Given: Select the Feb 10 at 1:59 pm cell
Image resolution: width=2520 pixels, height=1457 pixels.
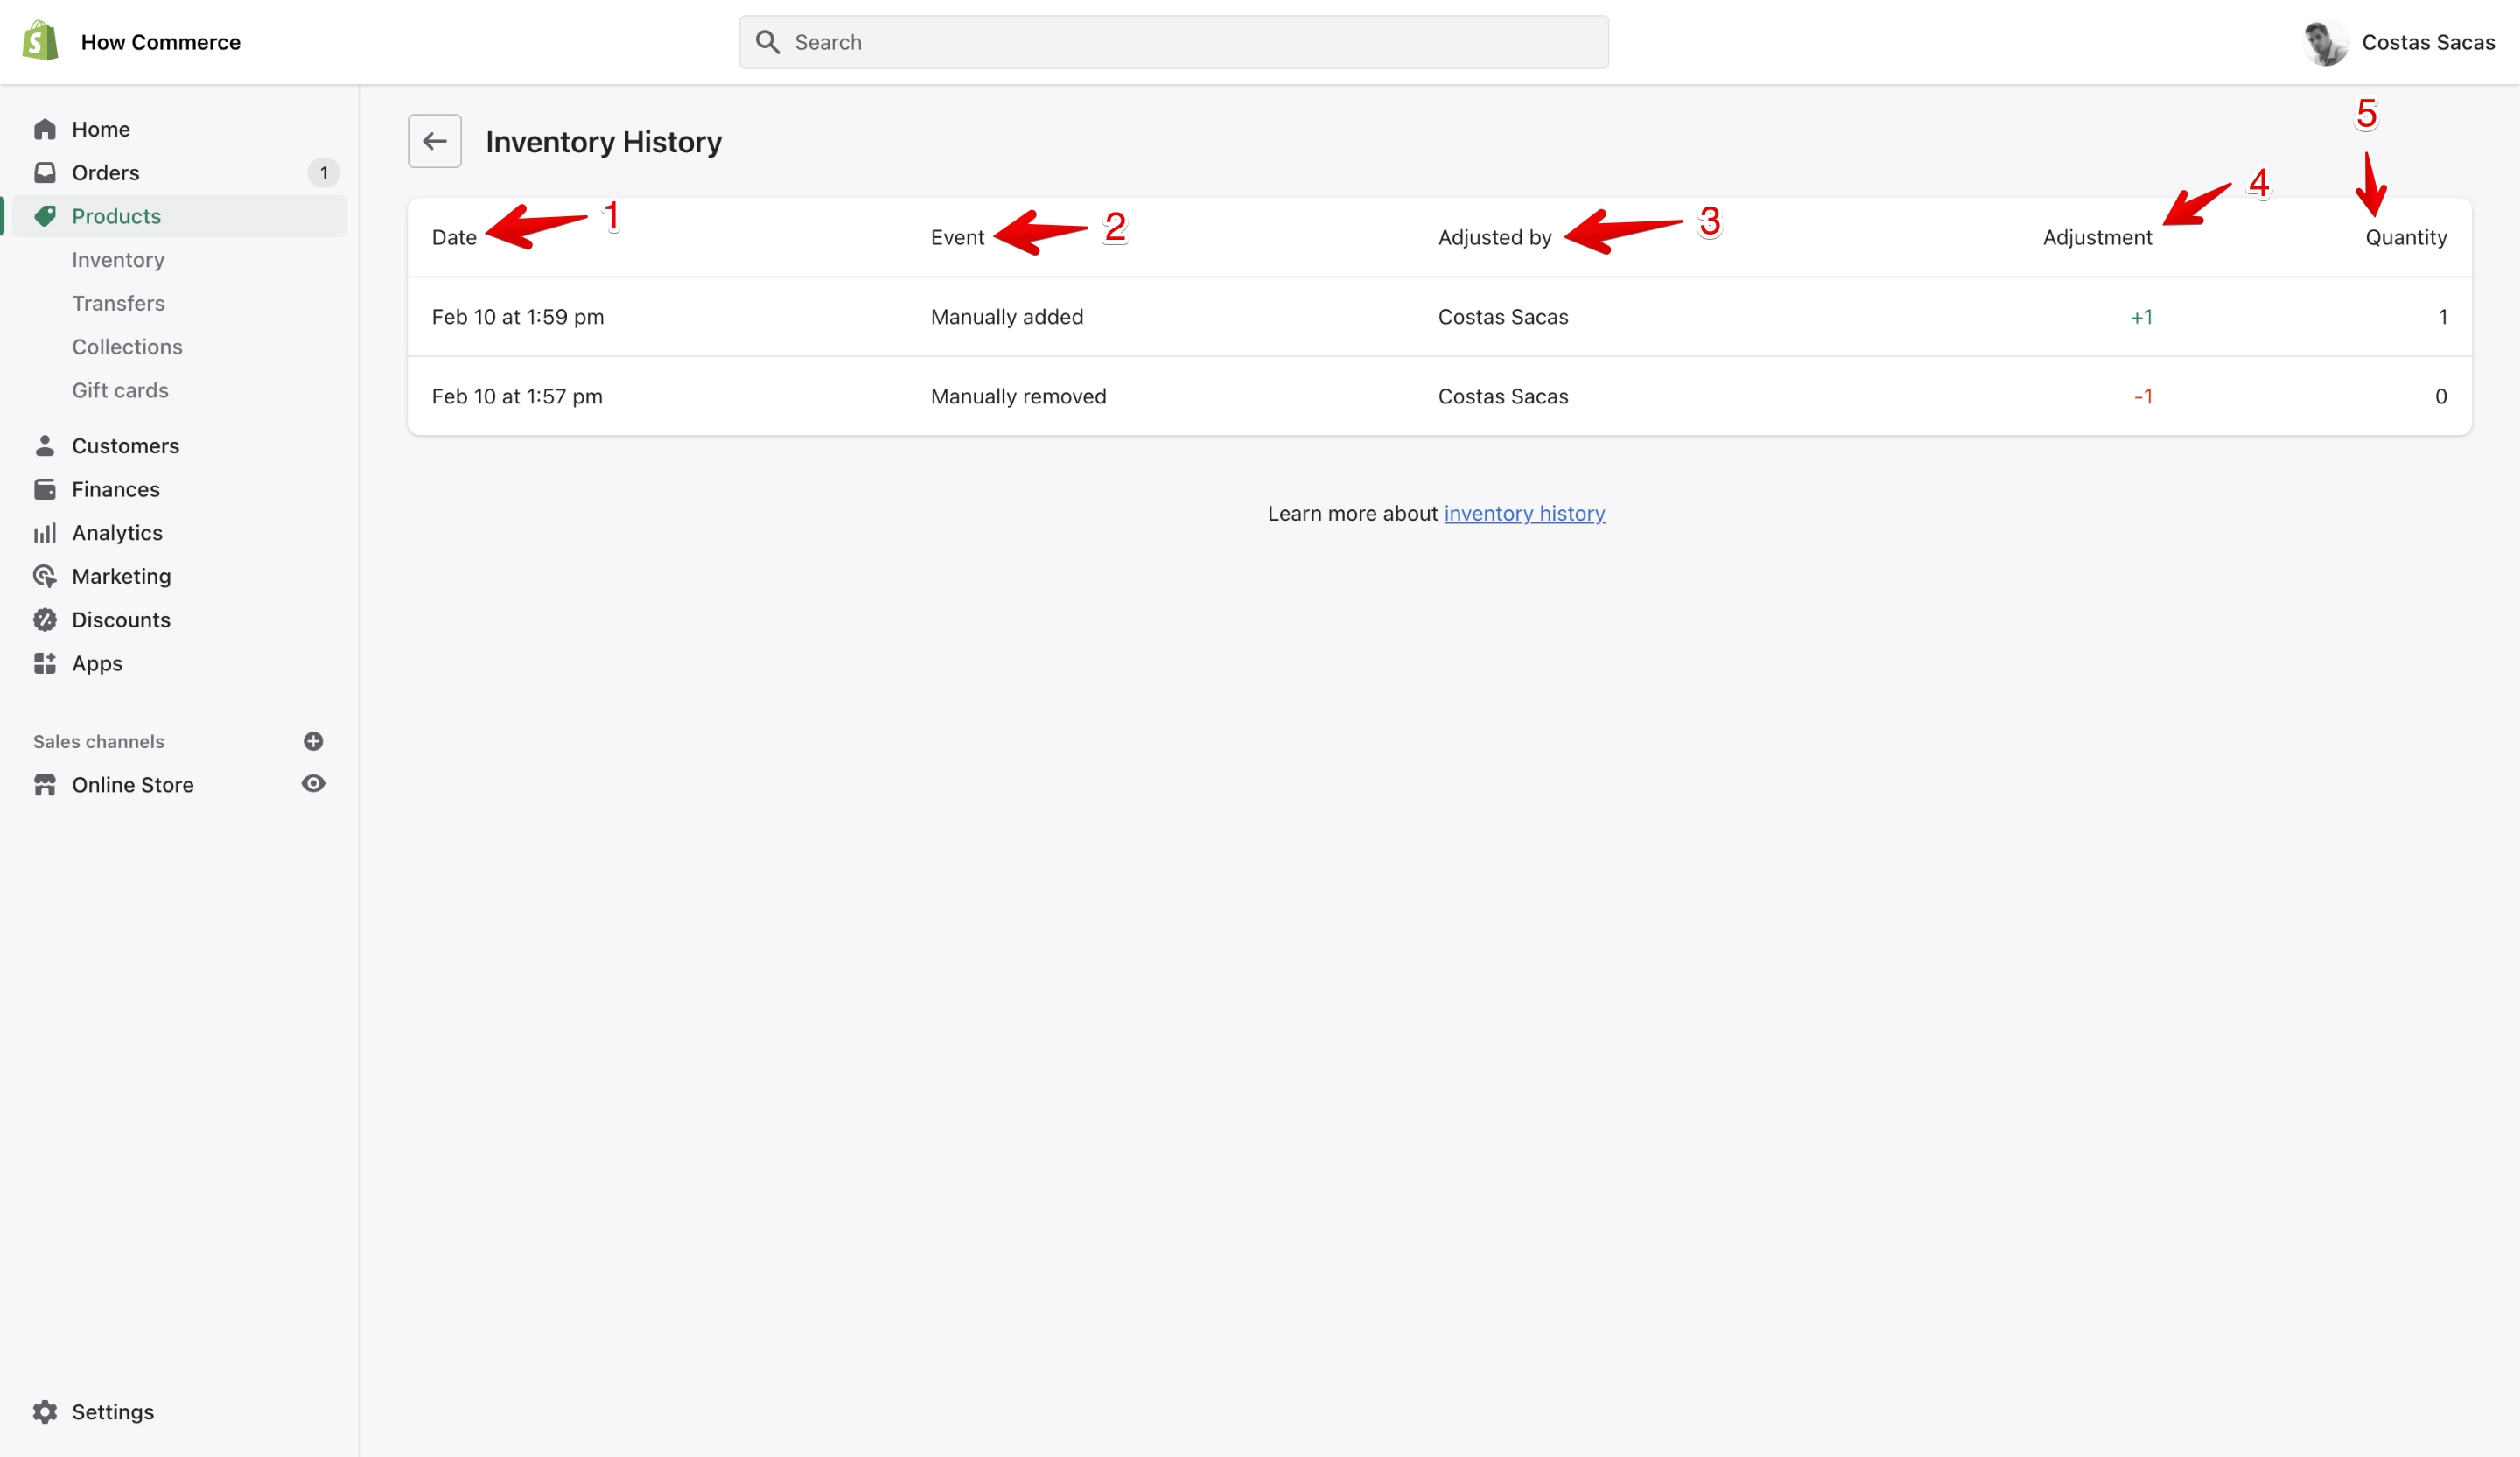Looking at the screenshot, I should [x=518, y=317].
